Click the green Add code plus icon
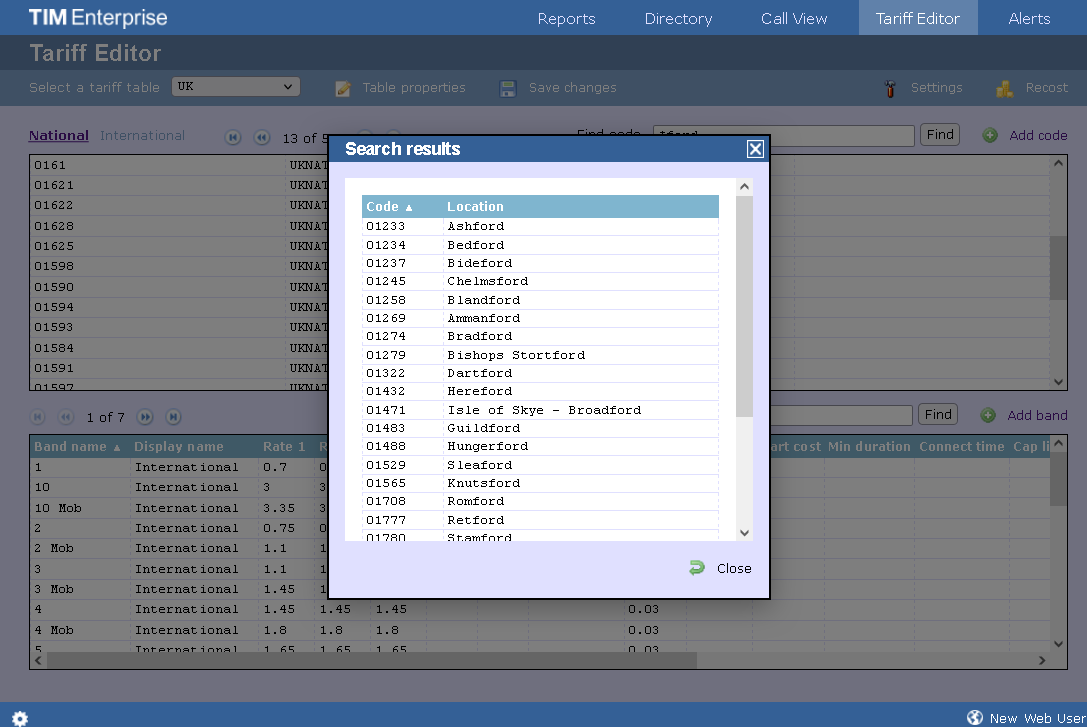The width and height of the screenshot is (1087, 727). coord(989,135)
